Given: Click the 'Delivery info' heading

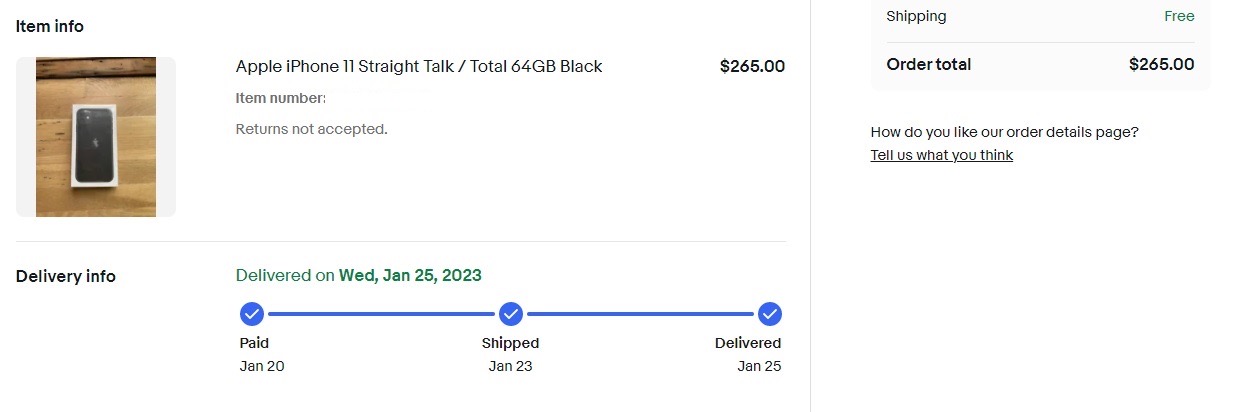Looking at the screenshot, I should pos(66,276).
